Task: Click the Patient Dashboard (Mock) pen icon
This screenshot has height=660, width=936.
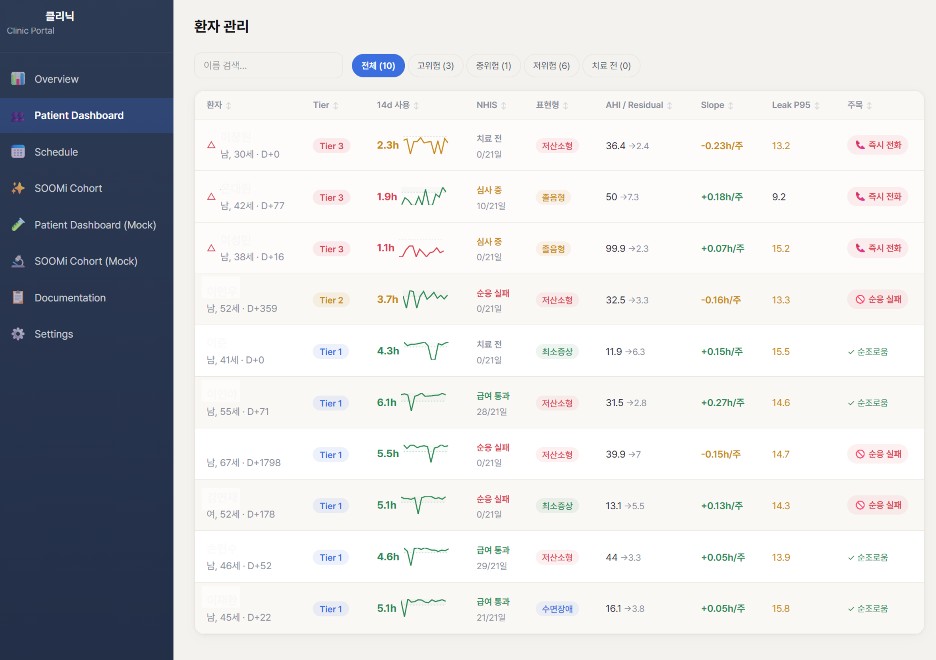Action: tap(18, 224)
